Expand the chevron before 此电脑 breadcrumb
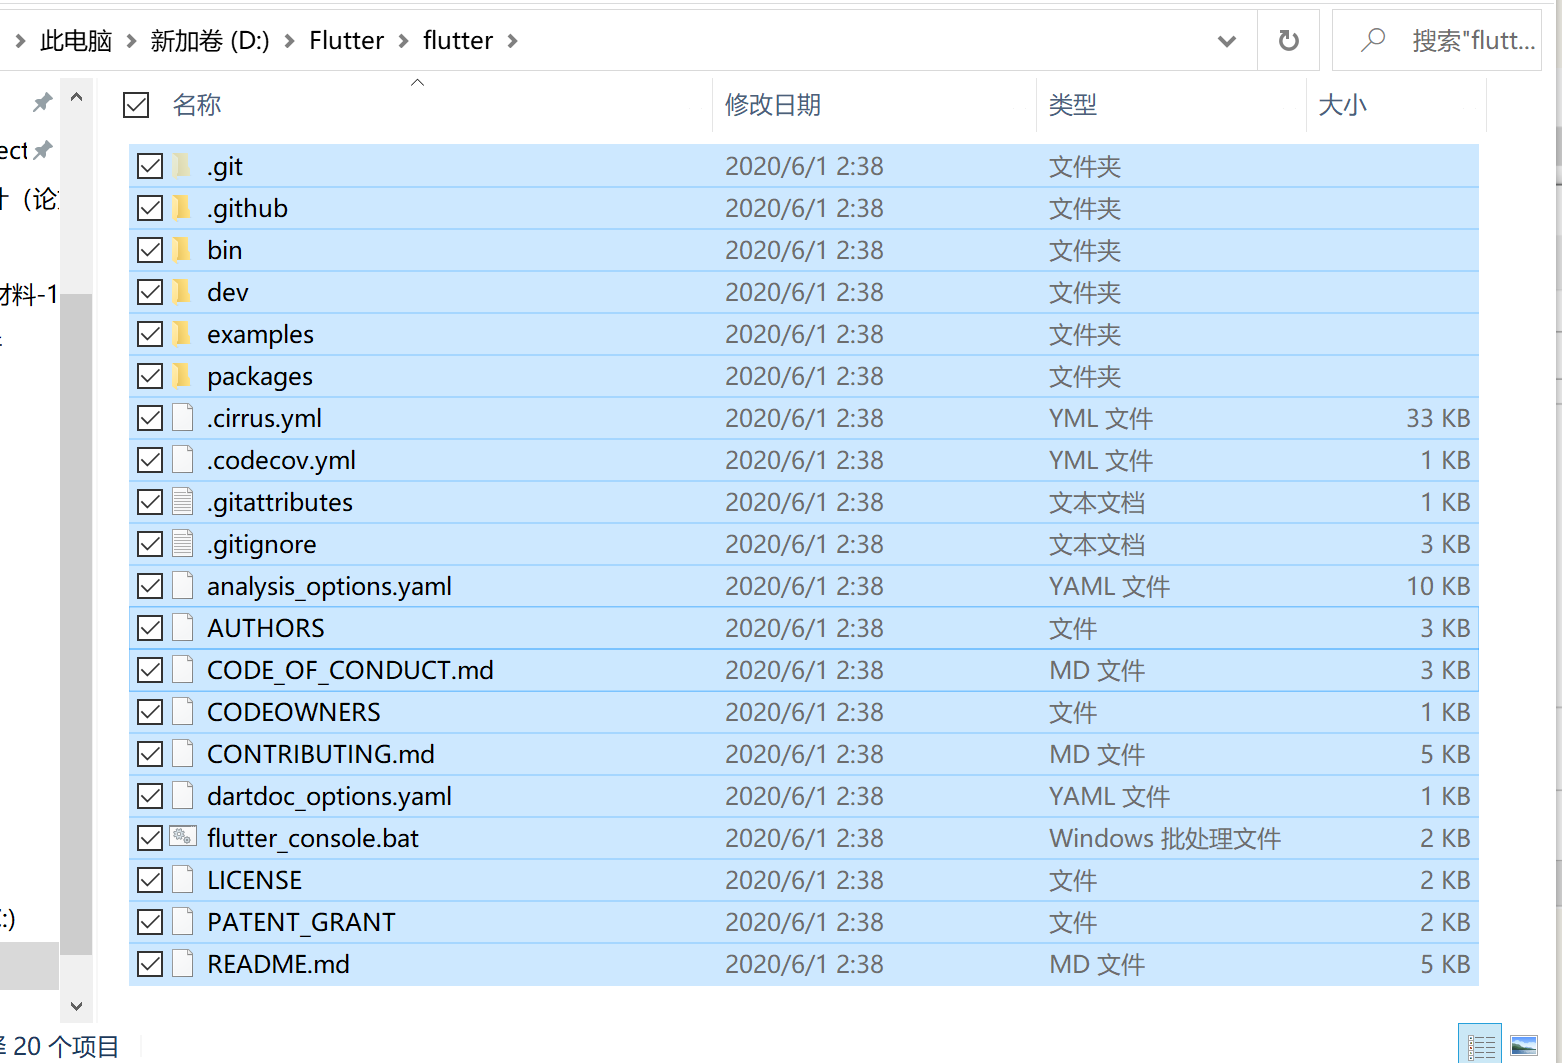The width and height of the screenshot is (1562, 1063). pos(20,41)
